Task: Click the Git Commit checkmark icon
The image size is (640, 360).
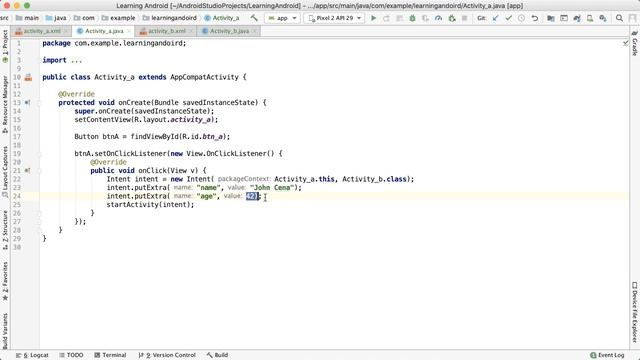Action: click(508, 18)
